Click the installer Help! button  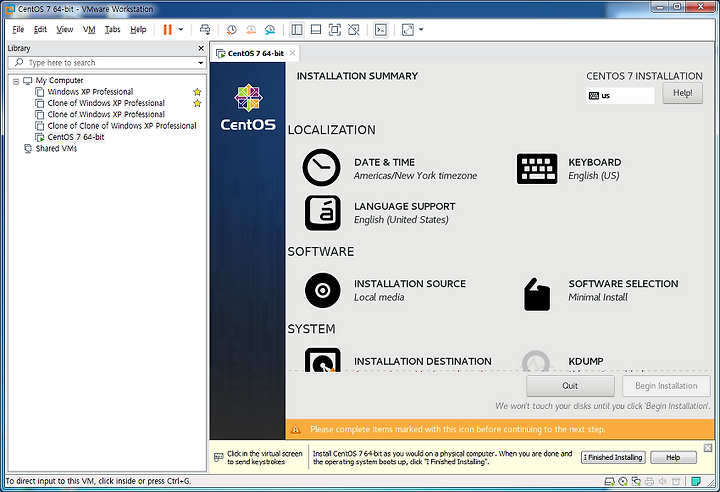682,93
